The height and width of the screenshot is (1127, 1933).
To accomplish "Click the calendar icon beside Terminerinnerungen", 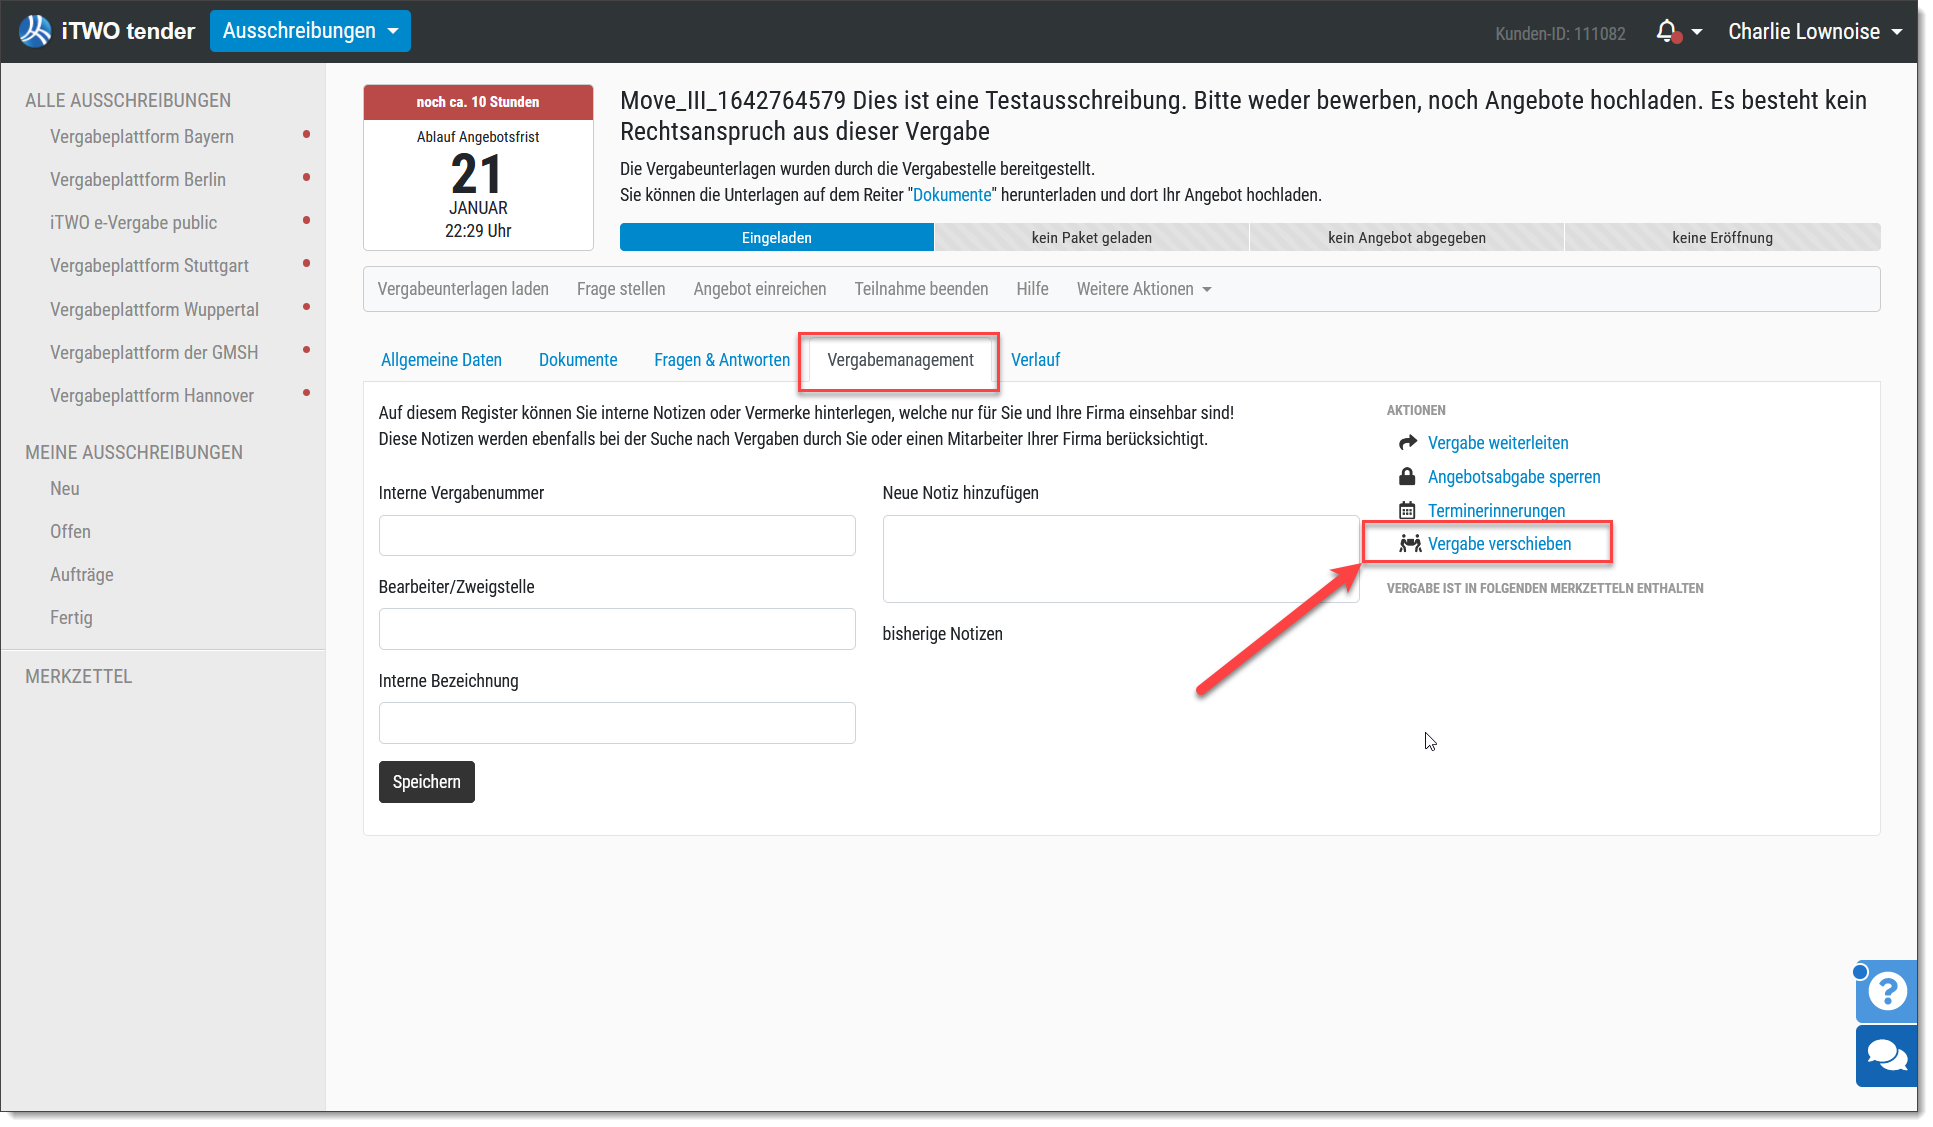I will [x=1407, y=510].
